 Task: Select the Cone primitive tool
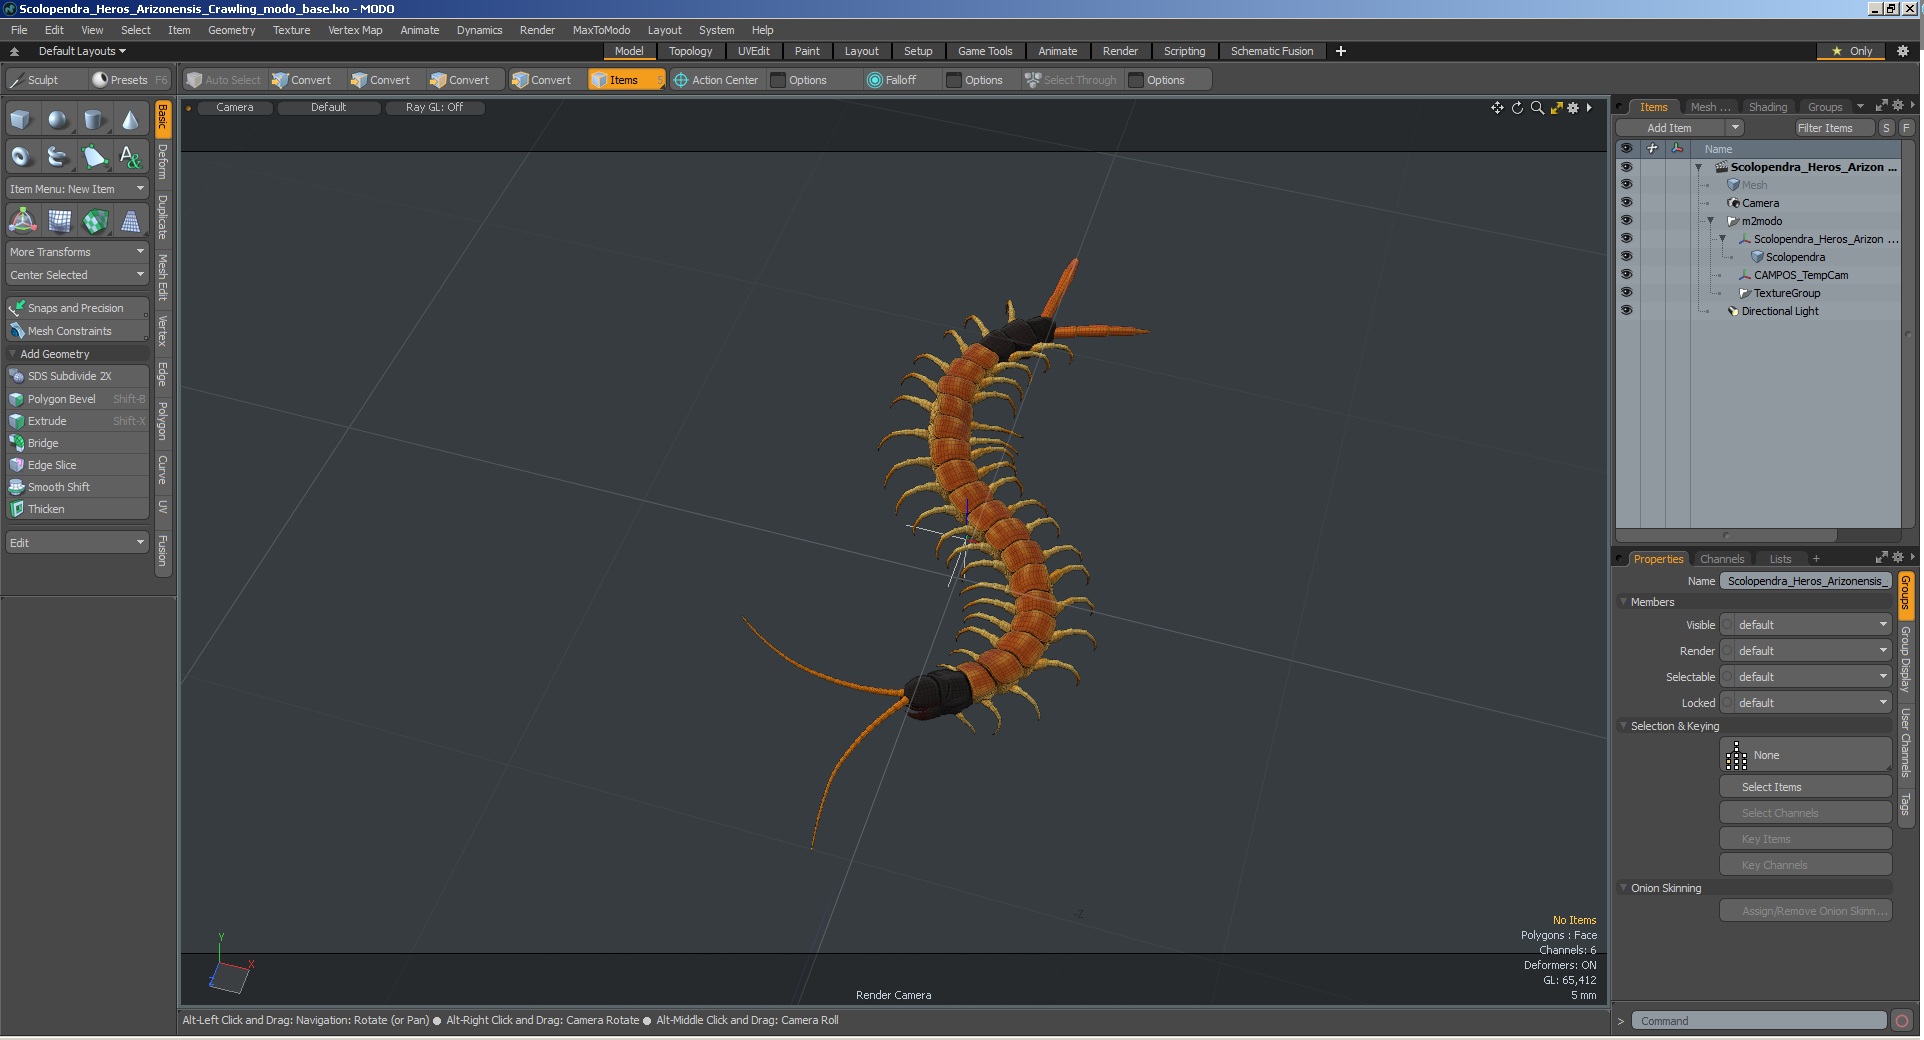tap(130, 120)
